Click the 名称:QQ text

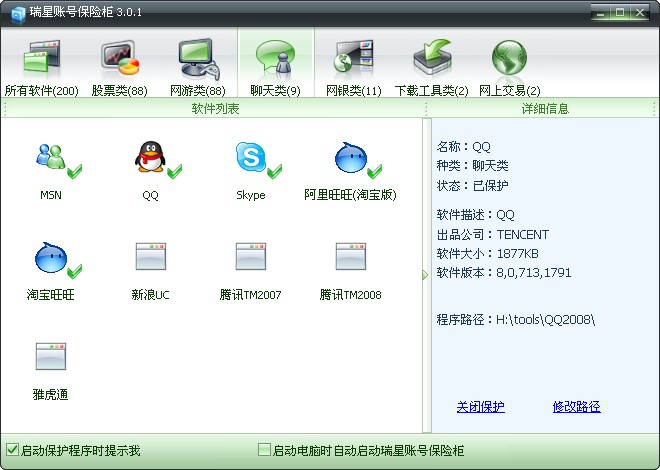(x=464, y=146)
